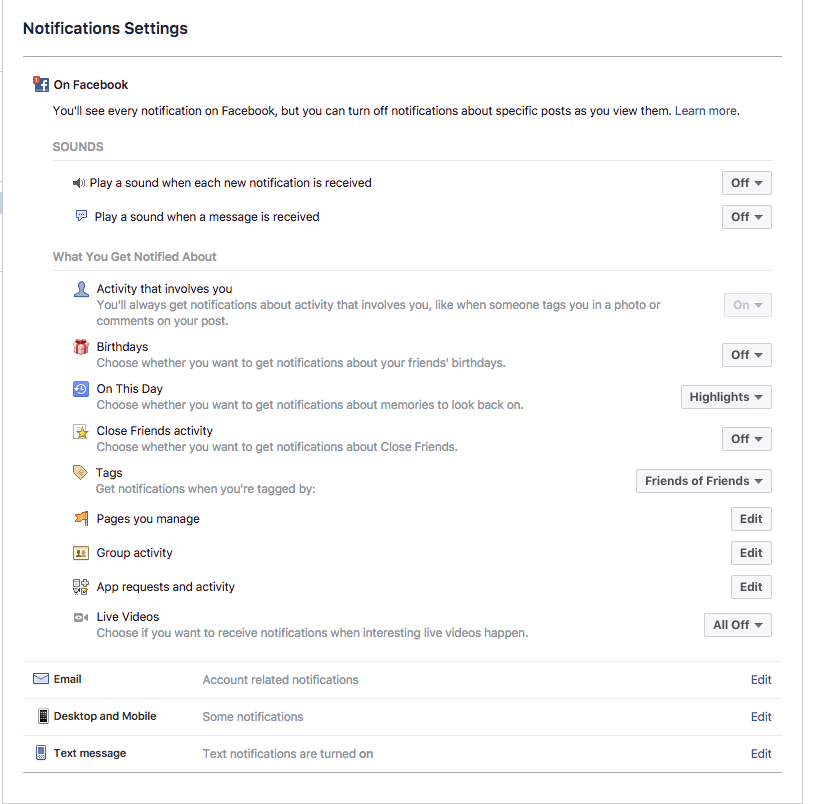Expand the On This Day Highlights dropdown

725,397
